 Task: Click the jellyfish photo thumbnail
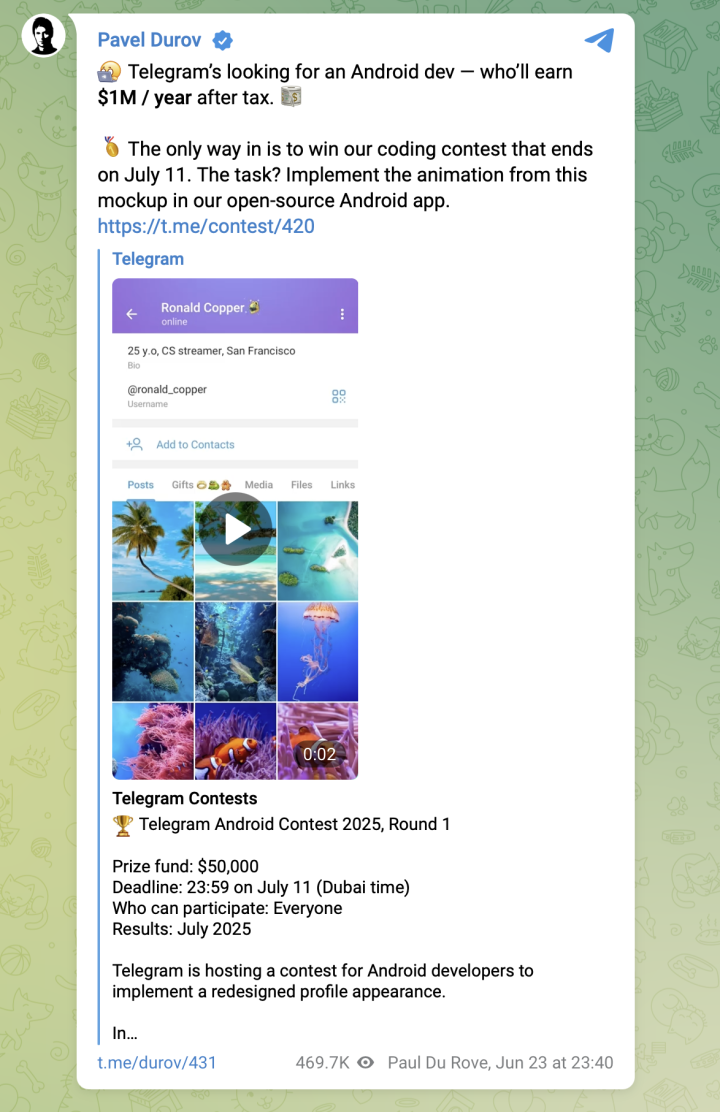pos(318,652)
